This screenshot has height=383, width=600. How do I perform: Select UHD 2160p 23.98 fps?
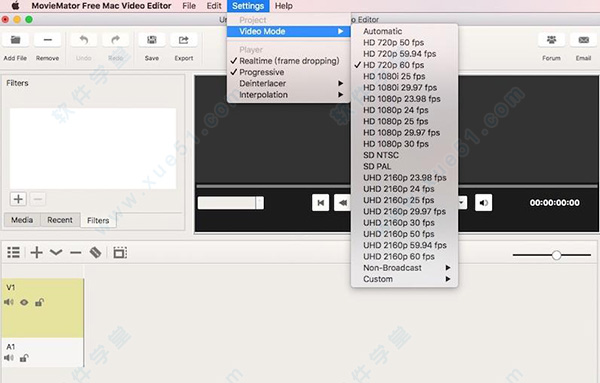click(404, 178)
